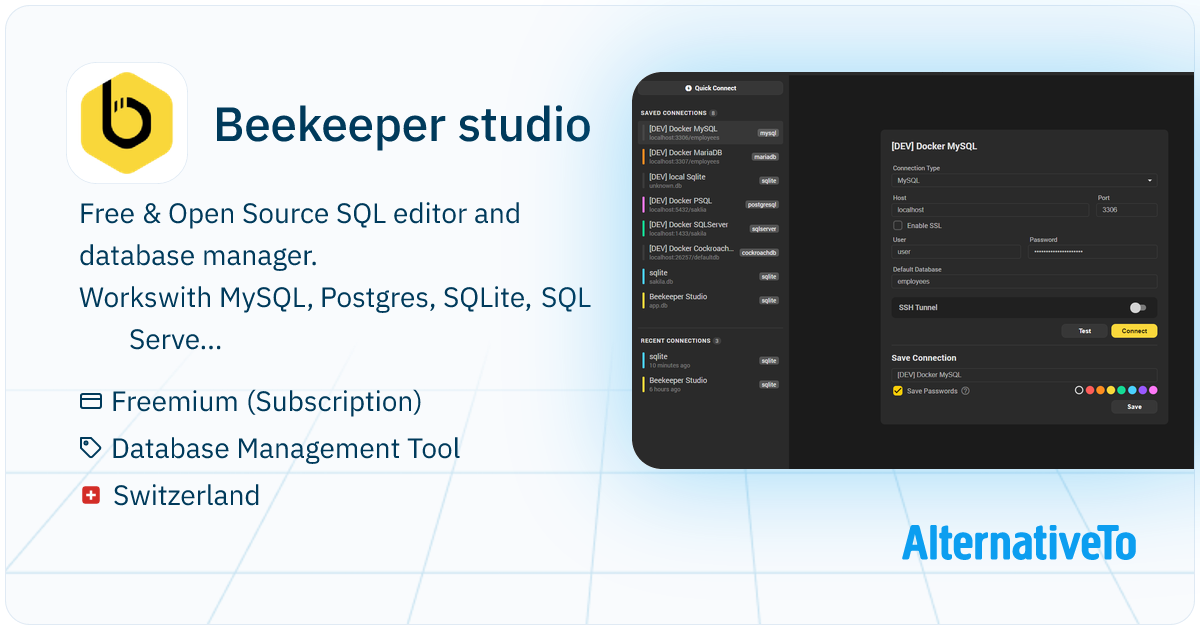This screenshot has width=1200, height=630.
Task: Click the Database Management Tool text
Action: pos(286,448)
